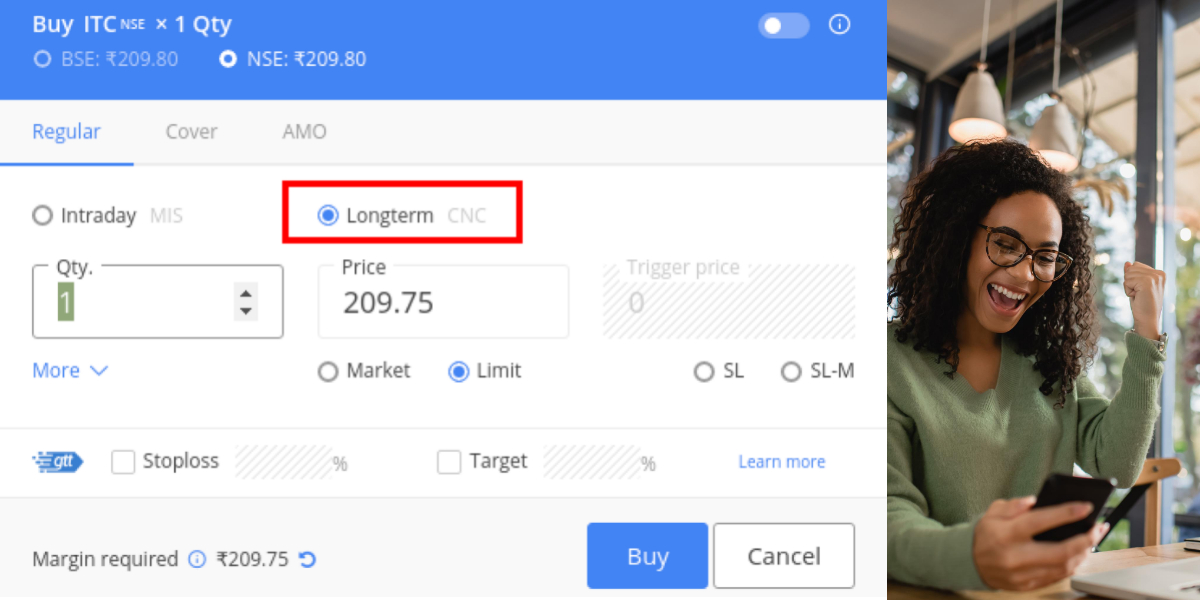Click the photo of the cheering woman
This screenshot has width=1200, height=600.
click(x=1044, y=300)
